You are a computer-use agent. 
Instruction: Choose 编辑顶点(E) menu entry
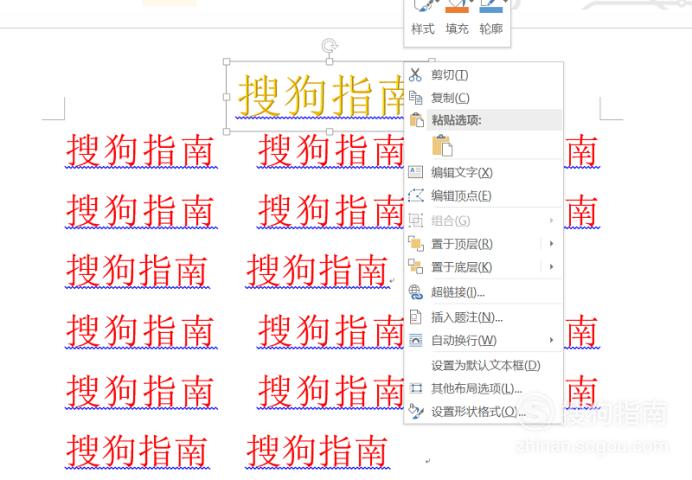461,195
